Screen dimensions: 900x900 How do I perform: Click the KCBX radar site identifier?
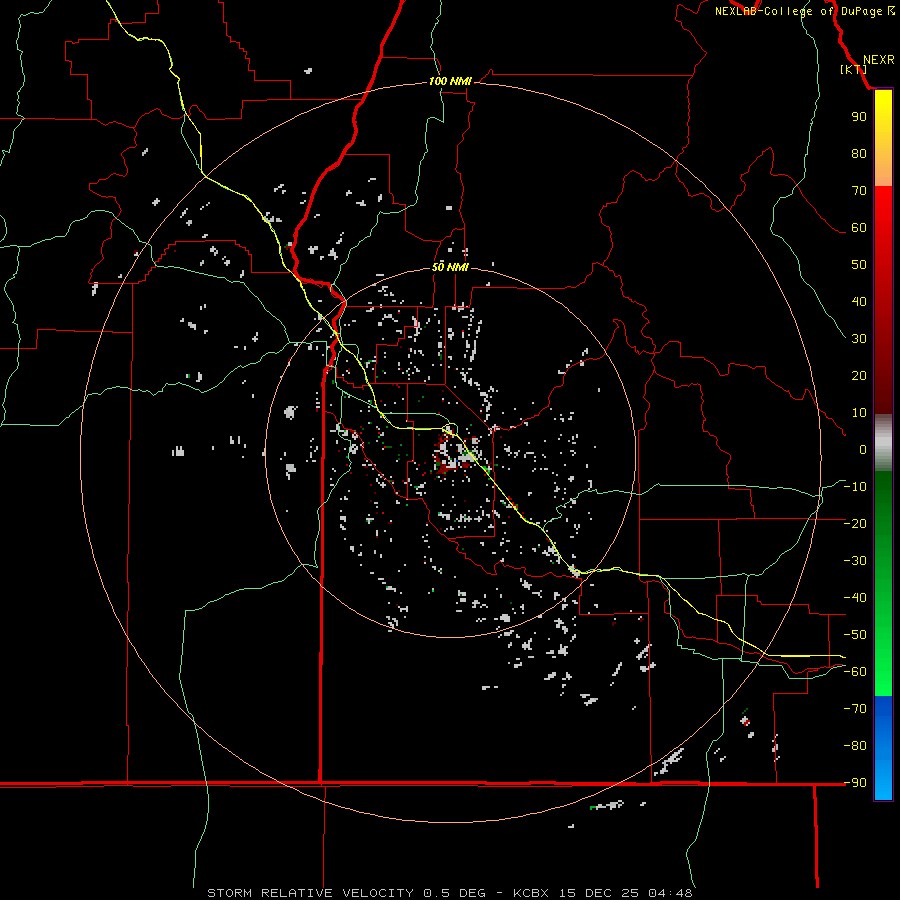pyautogui.click(x=531, y=893)
